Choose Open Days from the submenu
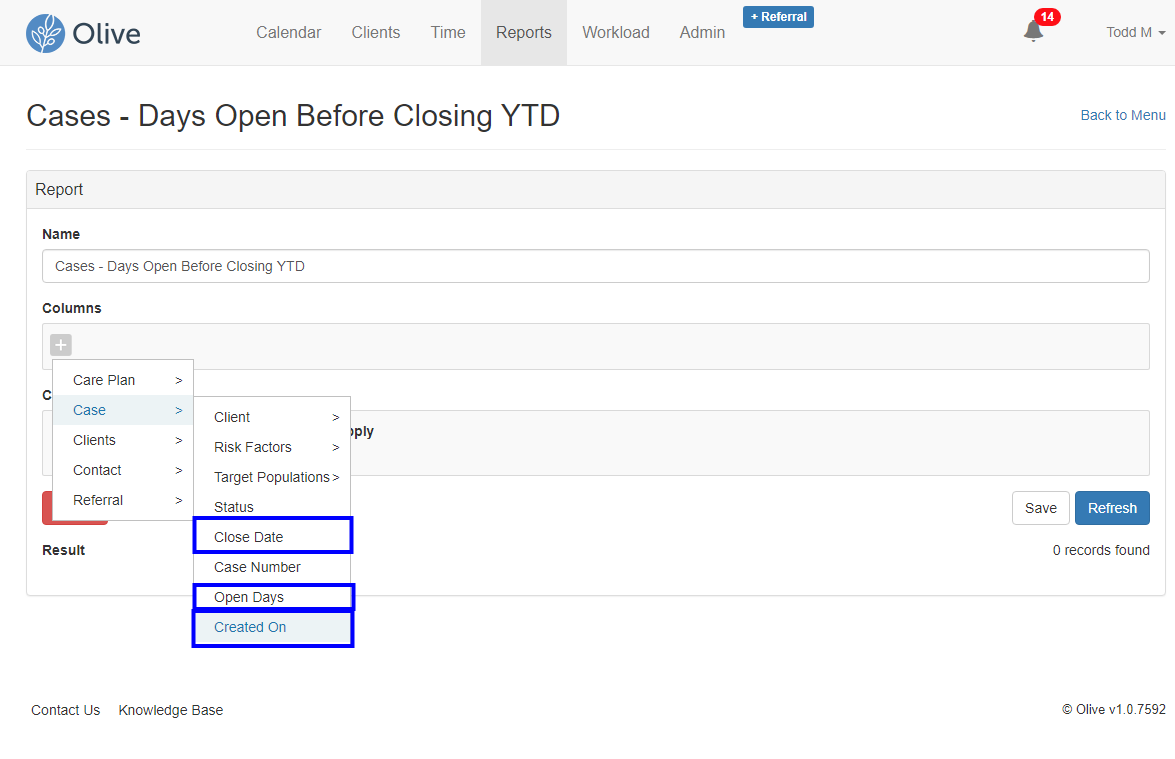Screen dimensions: 1175x759 [273, 597]
